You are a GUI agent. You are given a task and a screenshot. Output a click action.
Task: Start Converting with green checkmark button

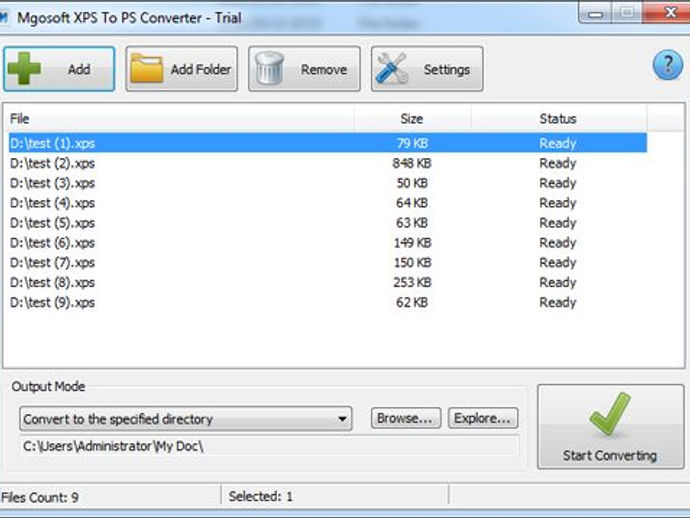610,427
